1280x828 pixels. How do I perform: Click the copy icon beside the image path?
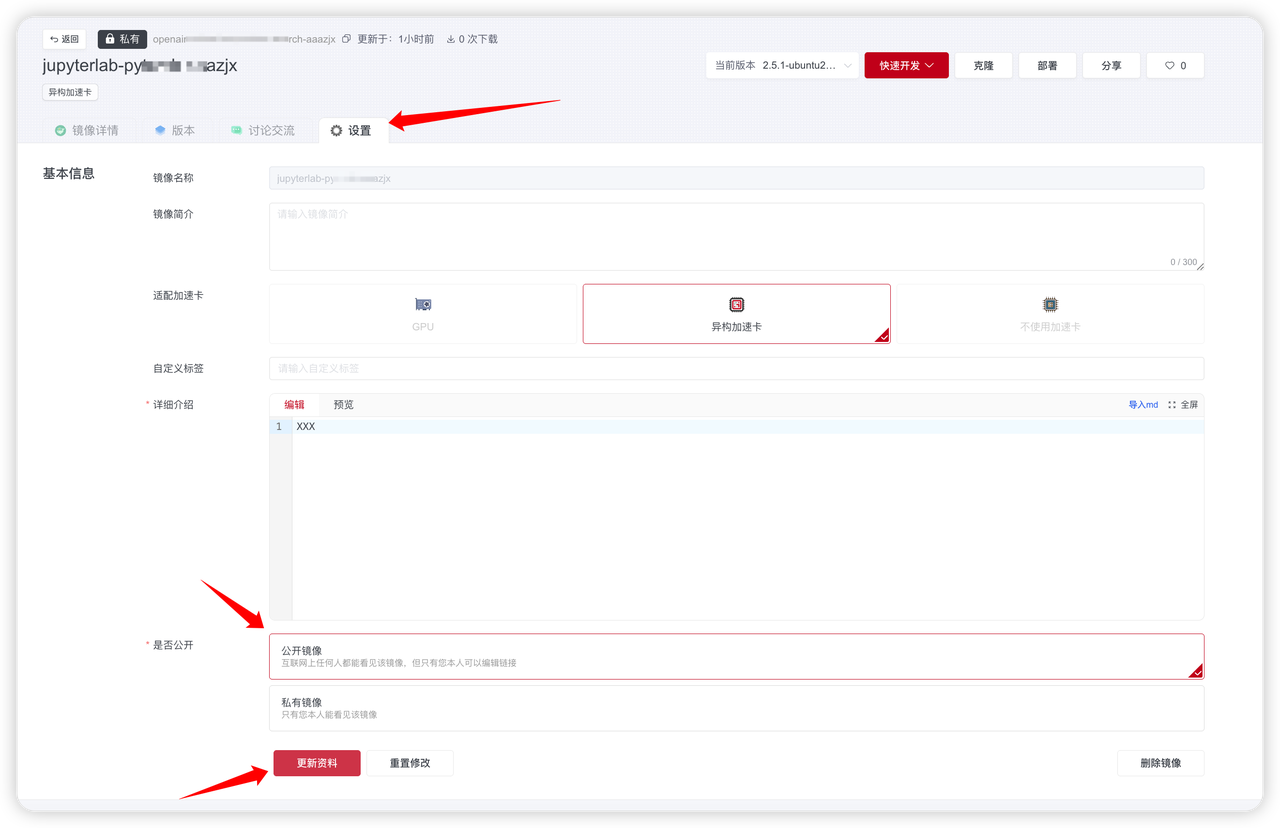pyautogui.click(x=346, y=39)
